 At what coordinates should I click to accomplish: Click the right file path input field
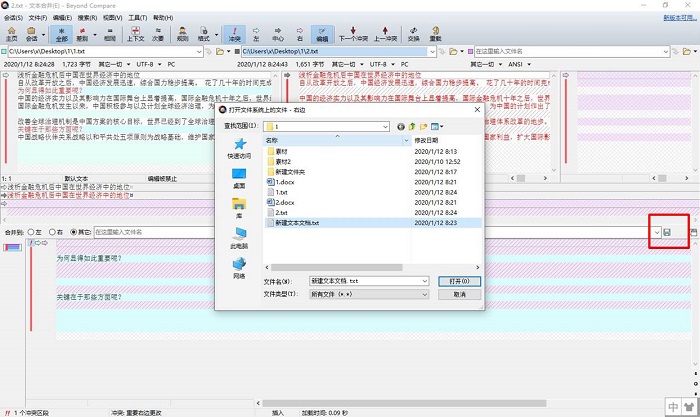pyautogui.click(x=568, y=52)
